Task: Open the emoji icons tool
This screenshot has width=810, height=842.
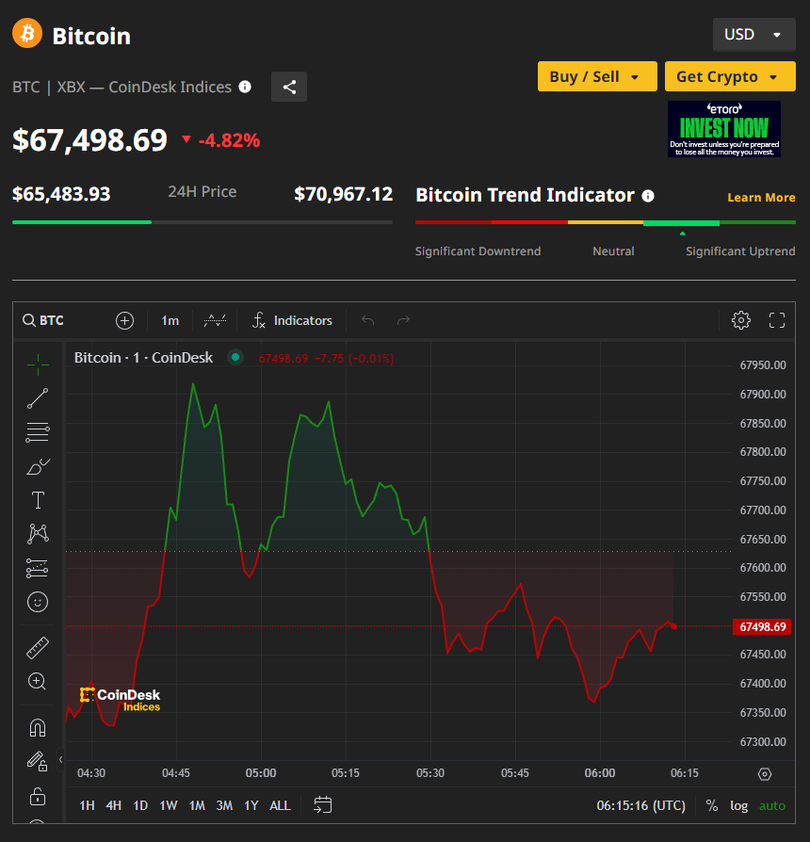Action: (38, 602)
